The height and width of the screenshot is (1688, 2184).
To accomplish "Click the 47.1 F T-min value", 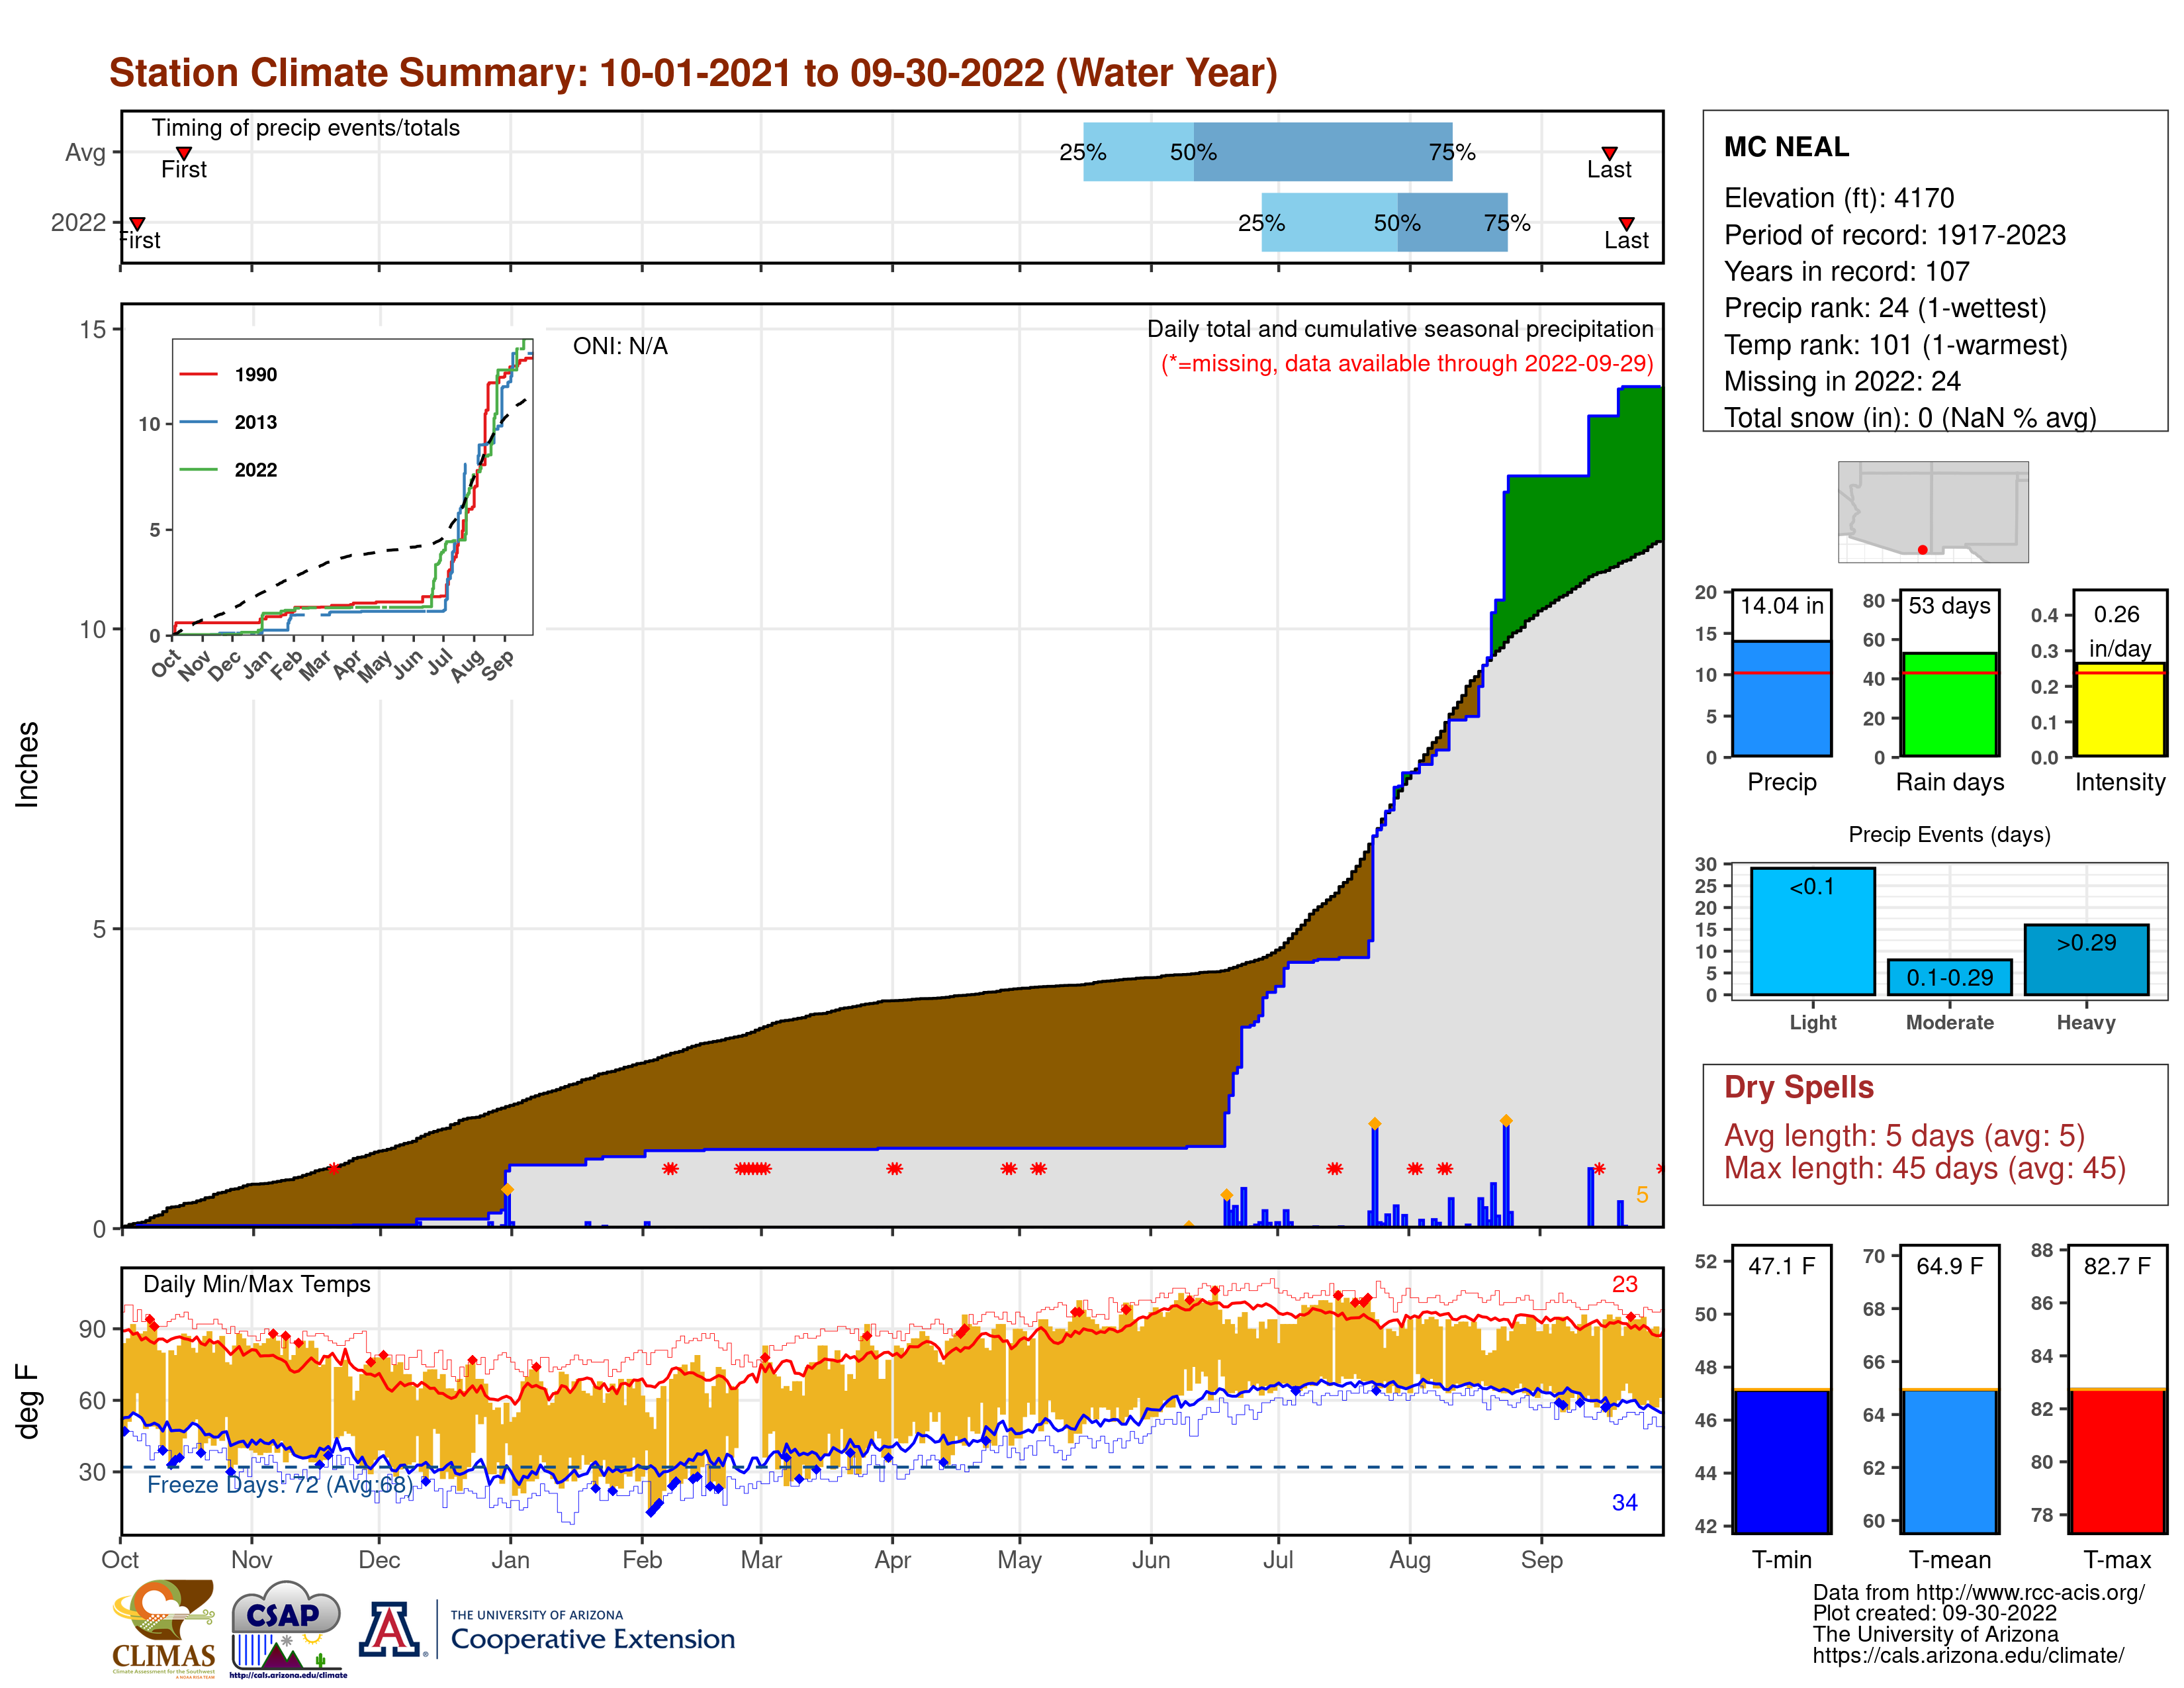I will pyautogui.click(x=1781, y=1266).
